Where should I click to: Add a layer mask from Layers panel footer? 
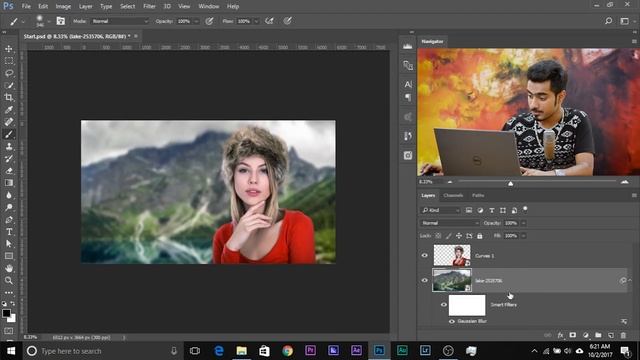pyautogui.click(x=573, y=335)
